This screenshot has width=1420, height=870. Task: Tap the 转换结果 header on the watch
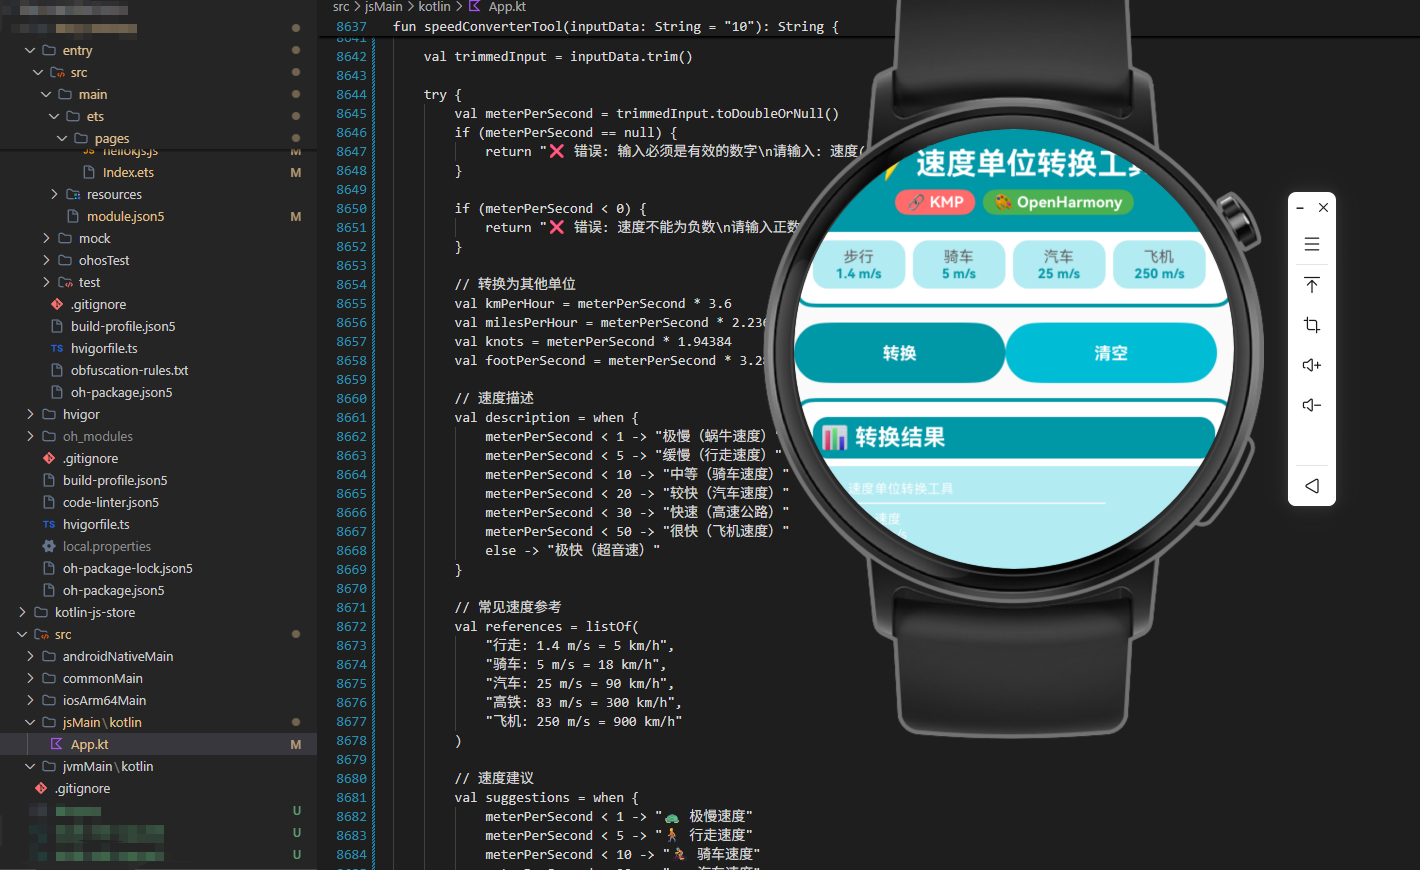pos(1014,437)
